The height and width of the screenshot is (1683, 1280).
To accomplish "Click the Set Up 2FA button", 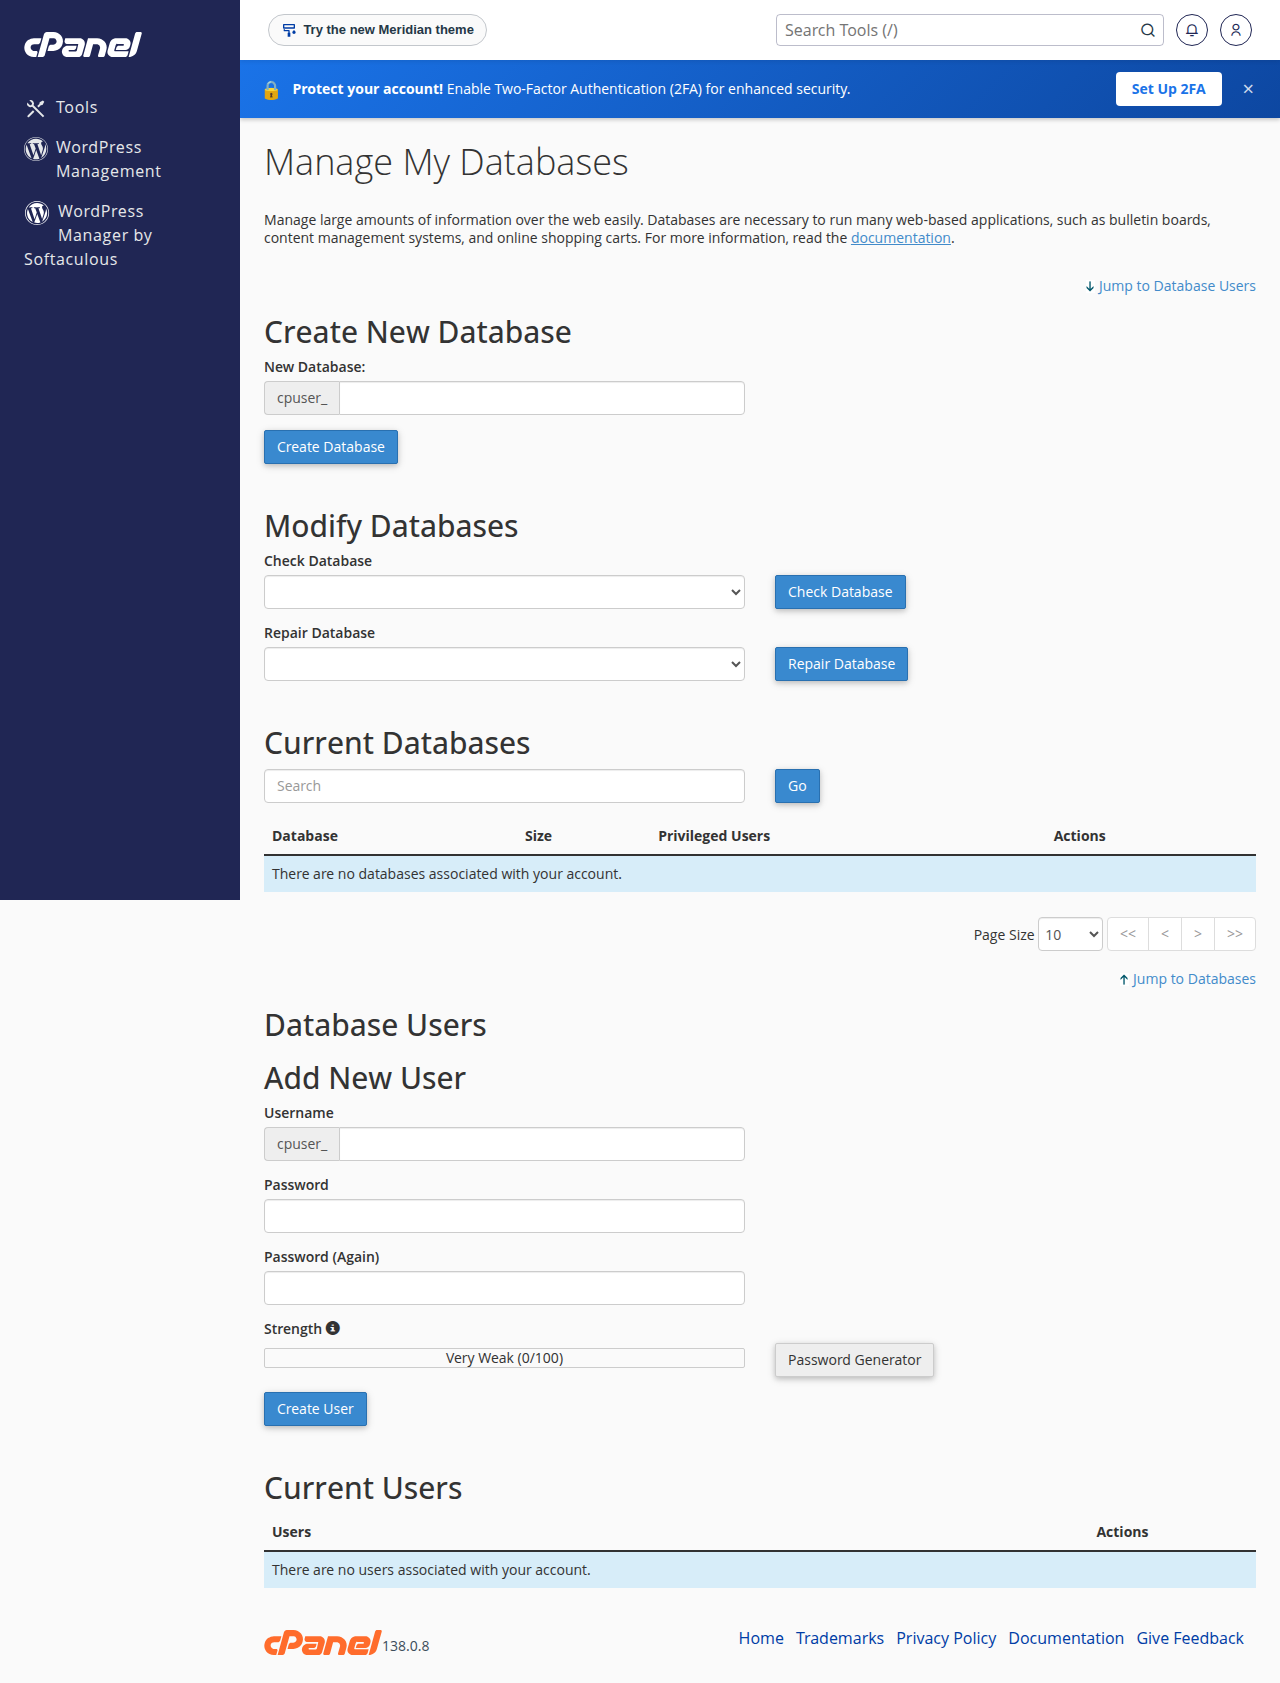I will point(1169,89).
